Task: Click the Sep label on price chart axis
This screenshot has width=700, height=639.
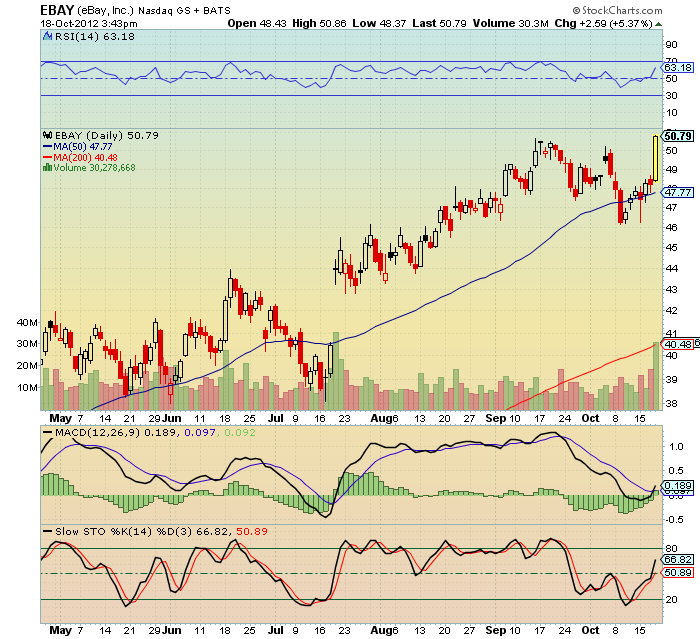Action: 496,418
